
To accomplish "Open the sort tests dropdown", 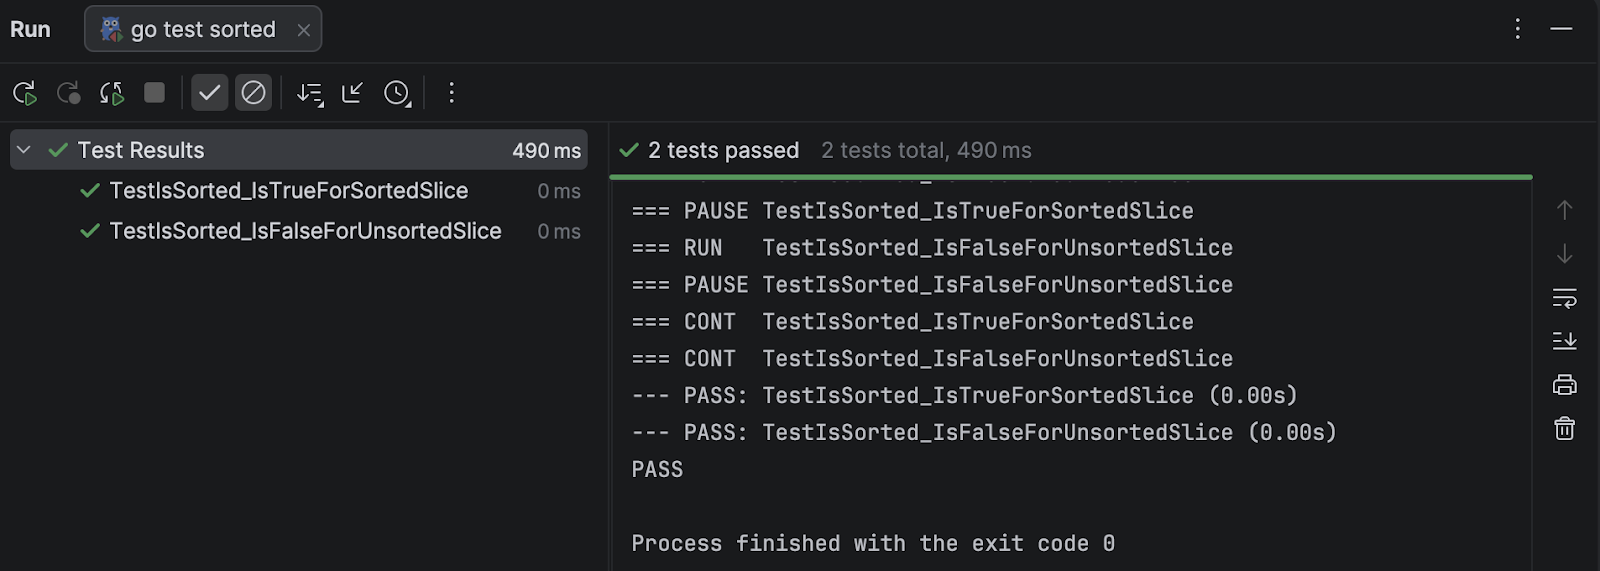I will tap(310, 93).
